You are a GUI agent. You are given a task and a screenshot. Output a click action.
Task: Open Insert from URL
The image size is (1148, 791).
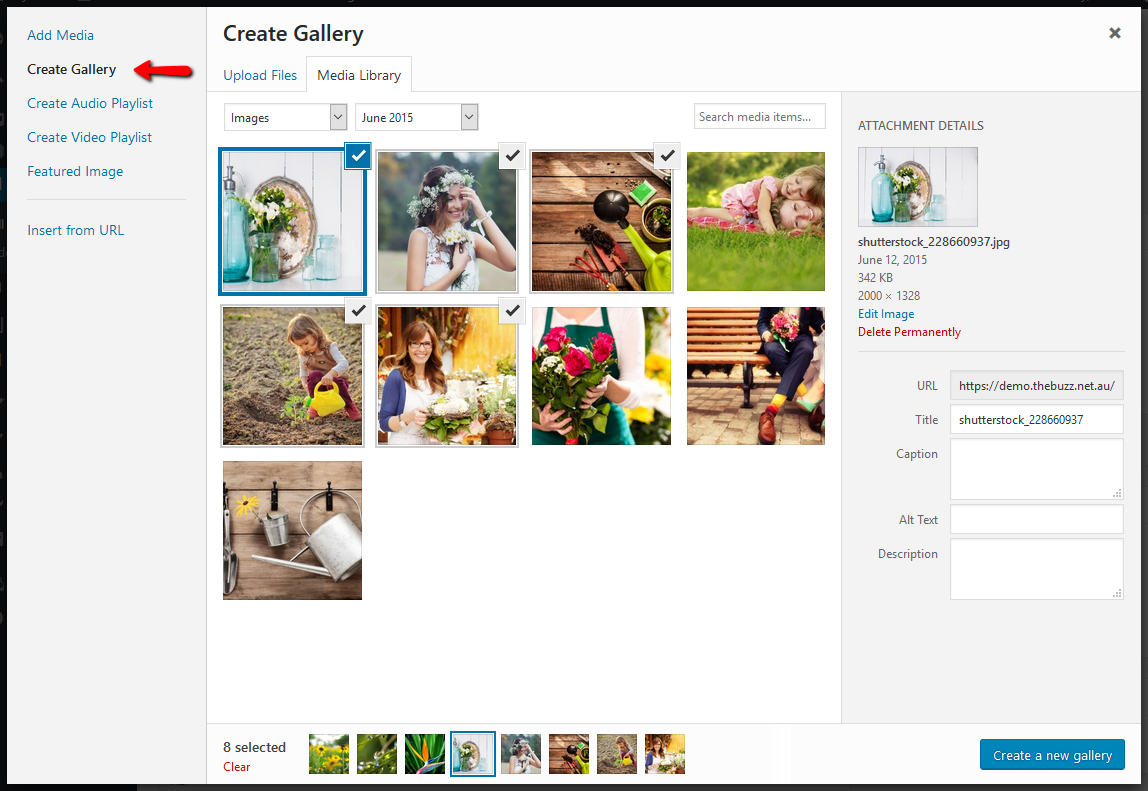point(75,230)
